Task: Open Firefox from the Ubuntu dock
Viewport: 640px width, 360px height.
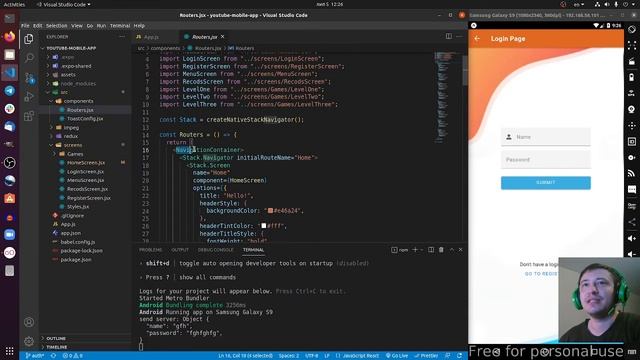Action: pos(9,37)
